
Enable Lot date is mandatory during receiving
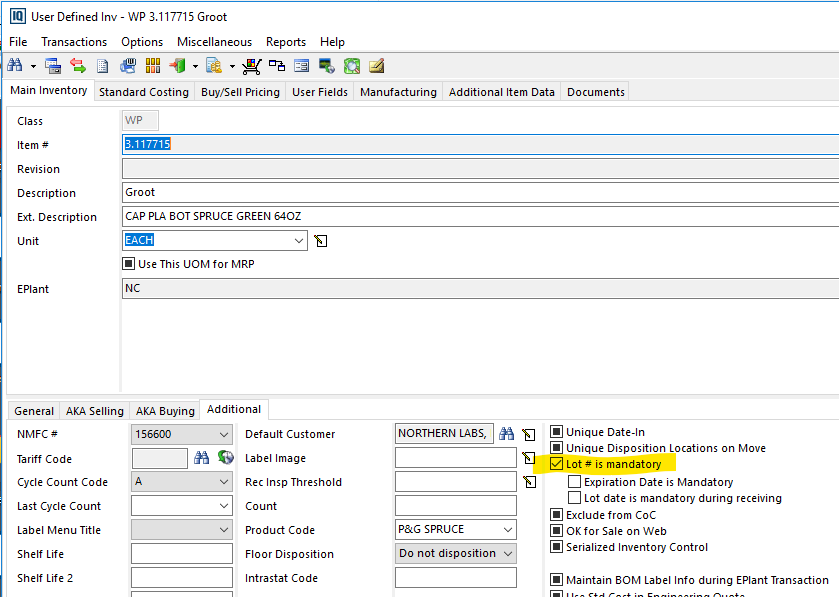[x=574, y=498]
